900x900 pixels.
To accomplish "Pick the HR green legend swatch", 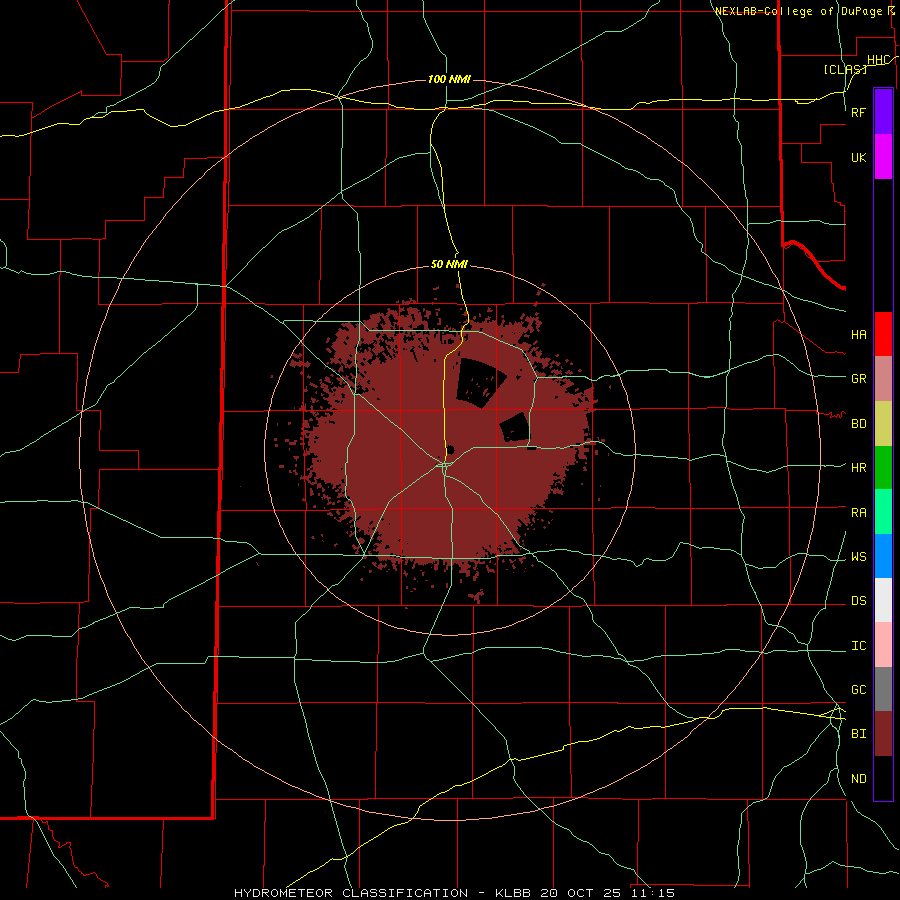I will coord(883,468).
